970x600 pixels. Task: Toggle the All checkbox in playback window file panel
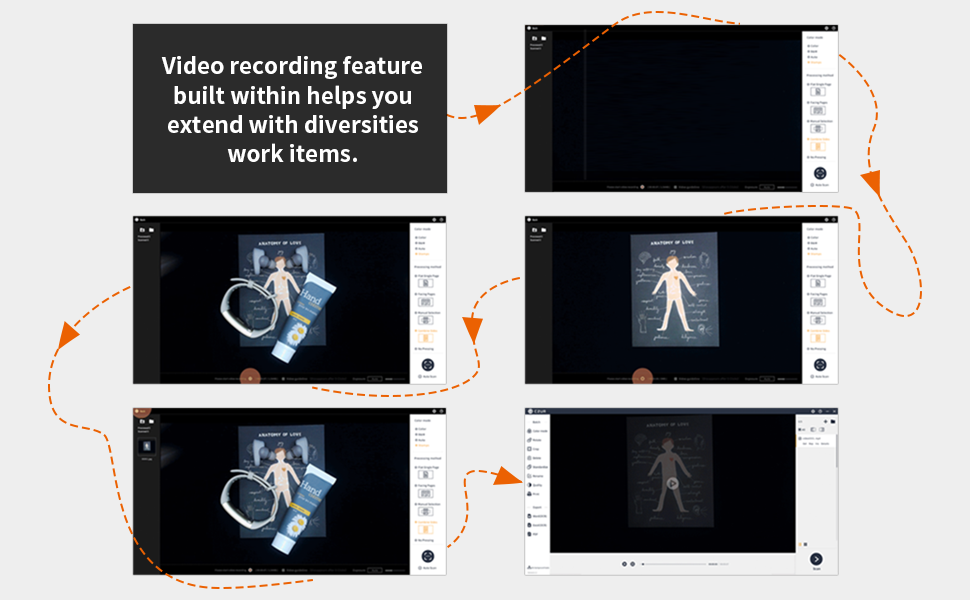click(802, 429)
